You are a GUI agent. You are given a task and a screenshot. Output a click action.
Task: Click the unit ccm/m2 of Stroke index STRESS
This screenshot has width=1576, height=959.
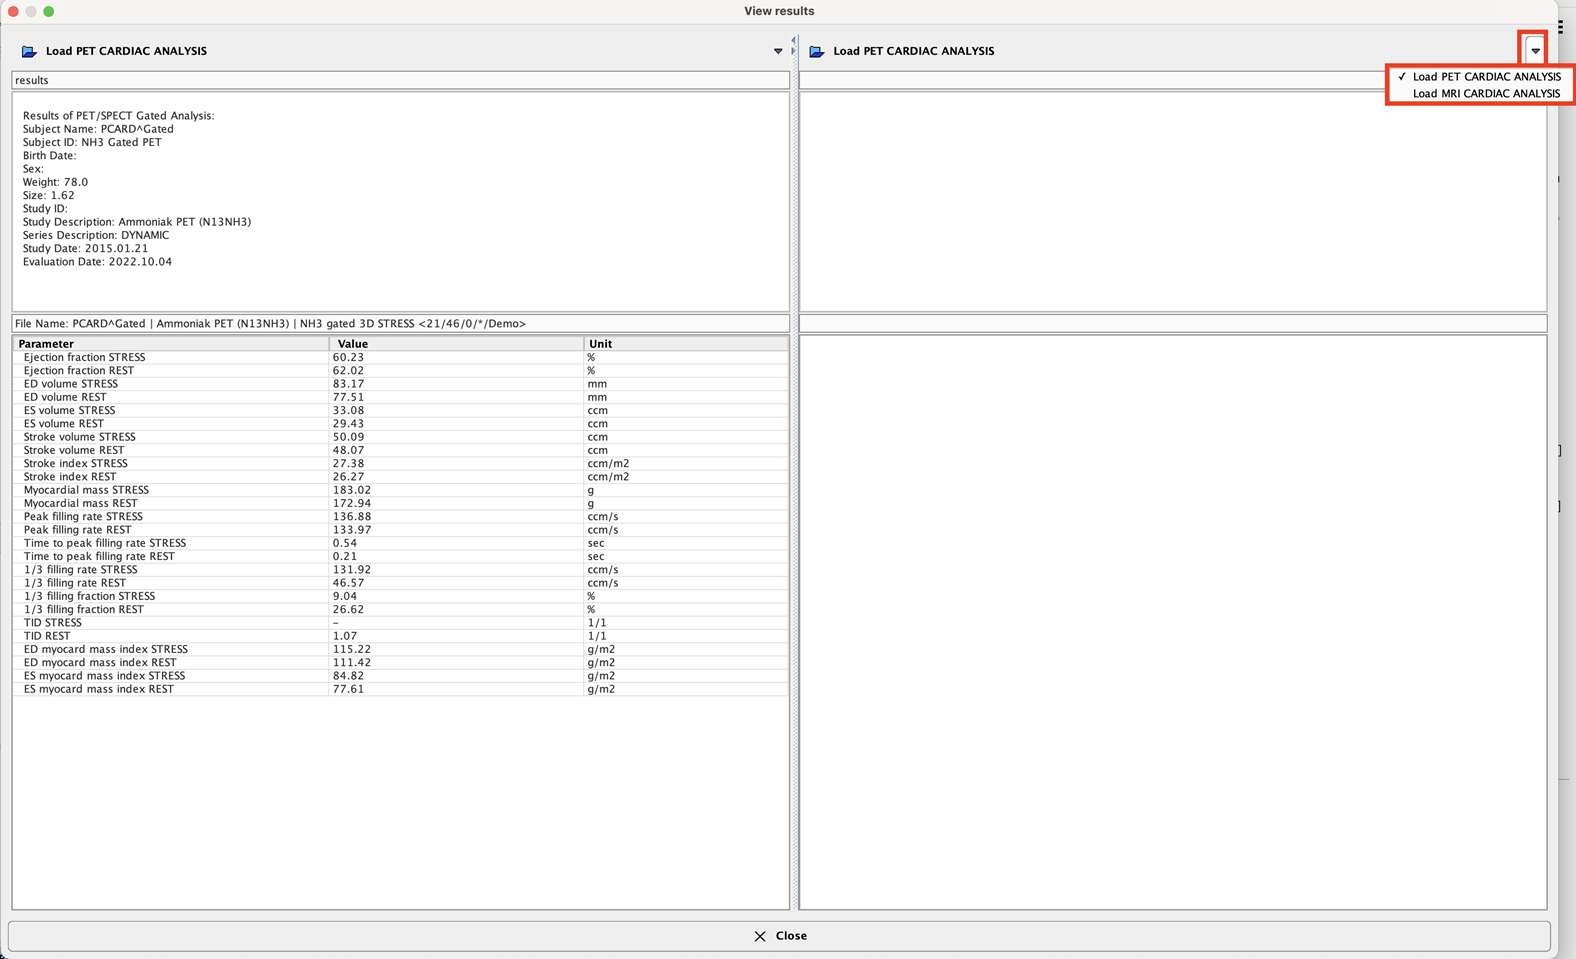[608, 463]
